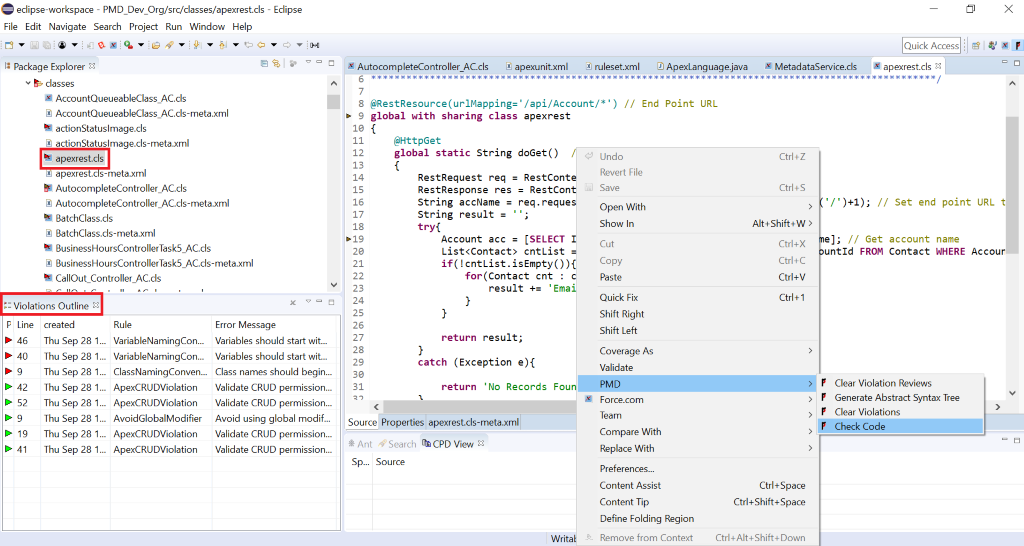The width and height of the screenshot is (1024, 546).
Task: Toggle Link with Editor in Package Explorer
Action: 276,63
